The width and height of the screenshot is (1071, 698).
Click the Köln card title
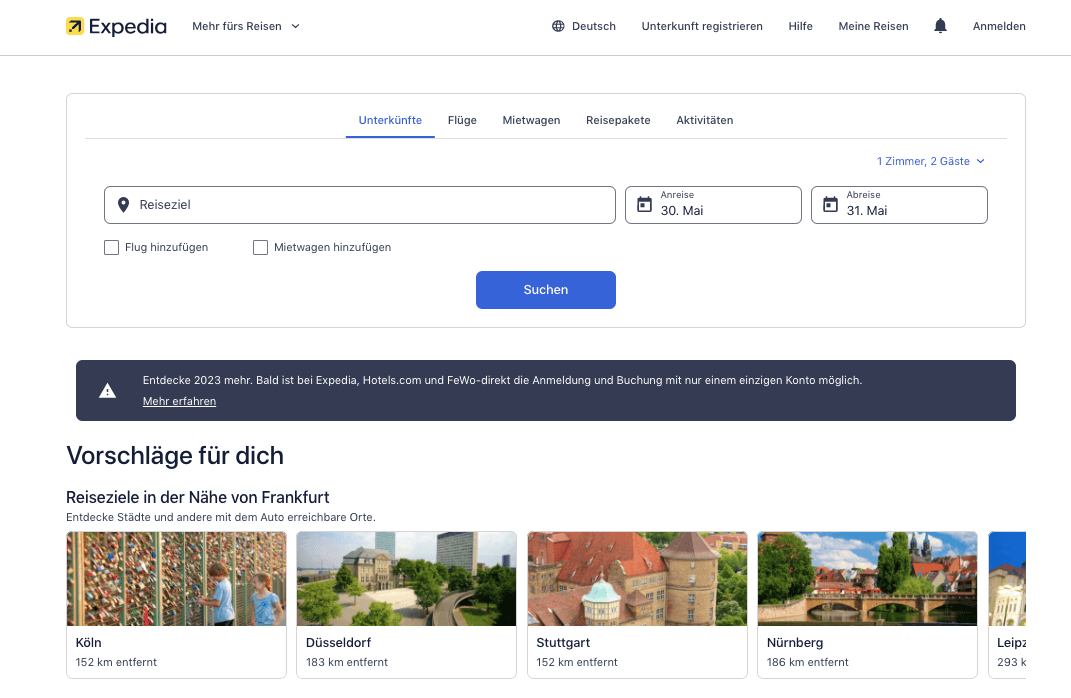[x=88, y=643]
